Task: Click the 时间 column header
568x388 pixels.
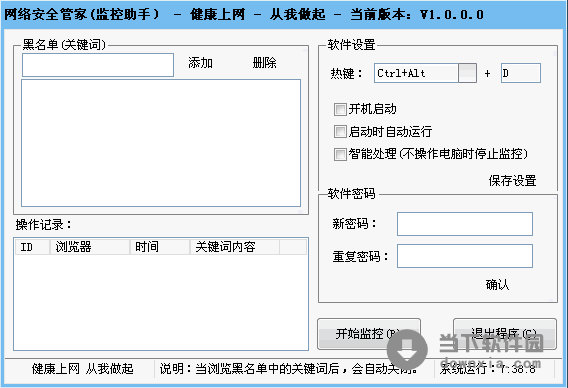Action: [x=160, y=247]
